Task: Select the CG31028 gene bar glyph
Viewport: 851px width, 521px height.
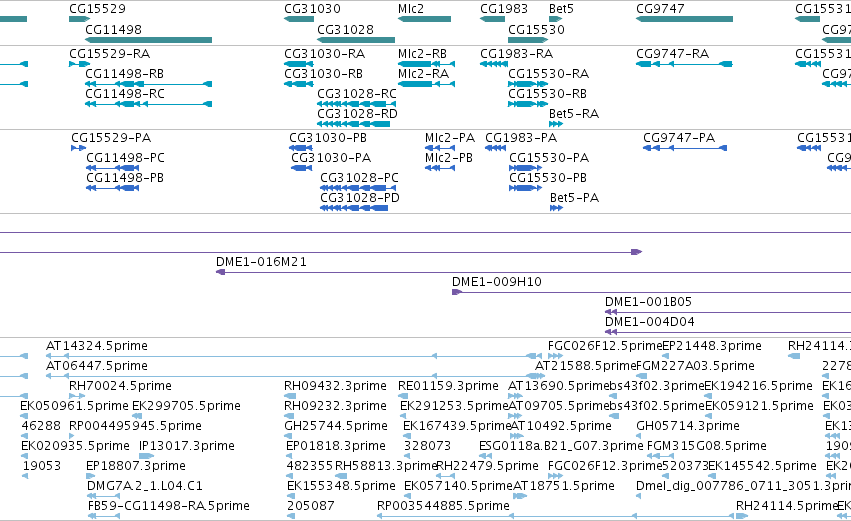Action: (356, 40)
